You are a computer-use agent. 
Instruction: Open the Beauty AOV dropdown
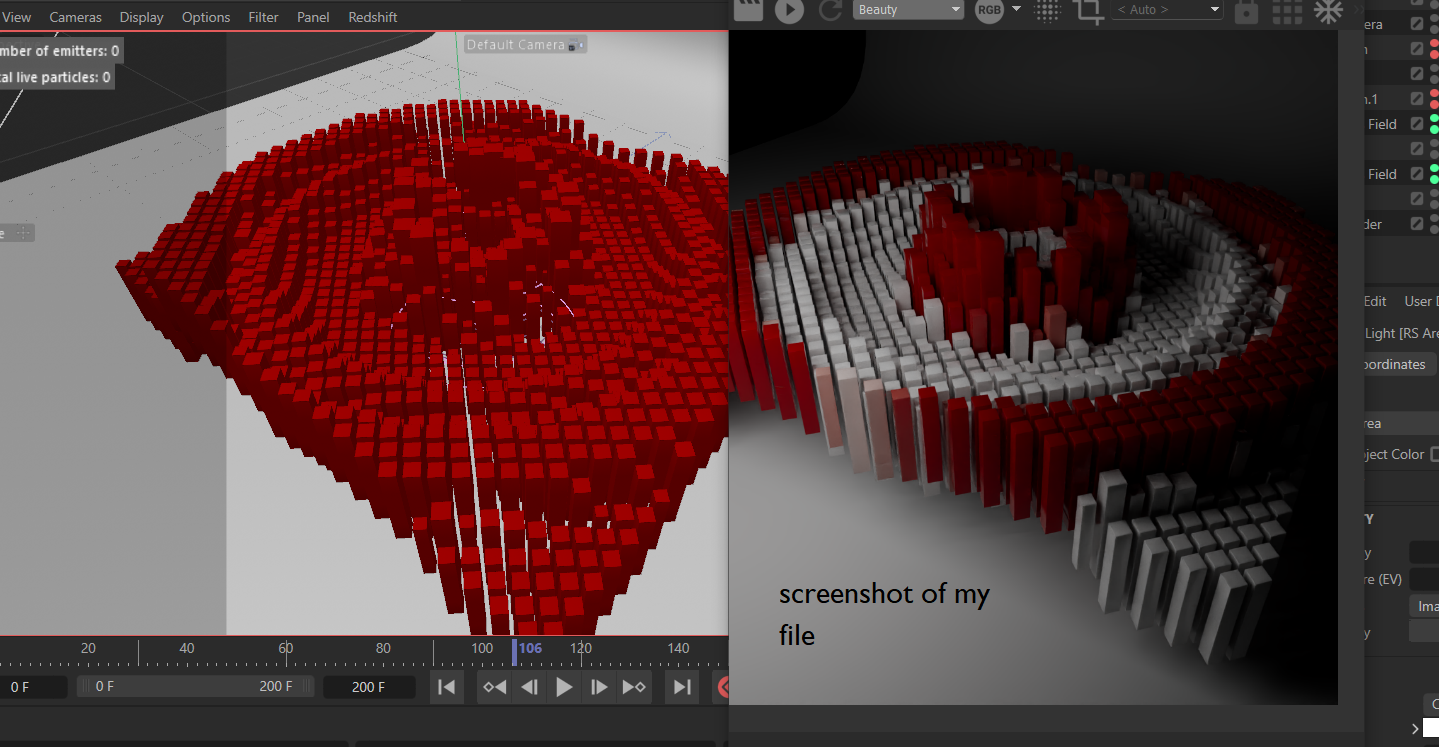coord(908,10)
